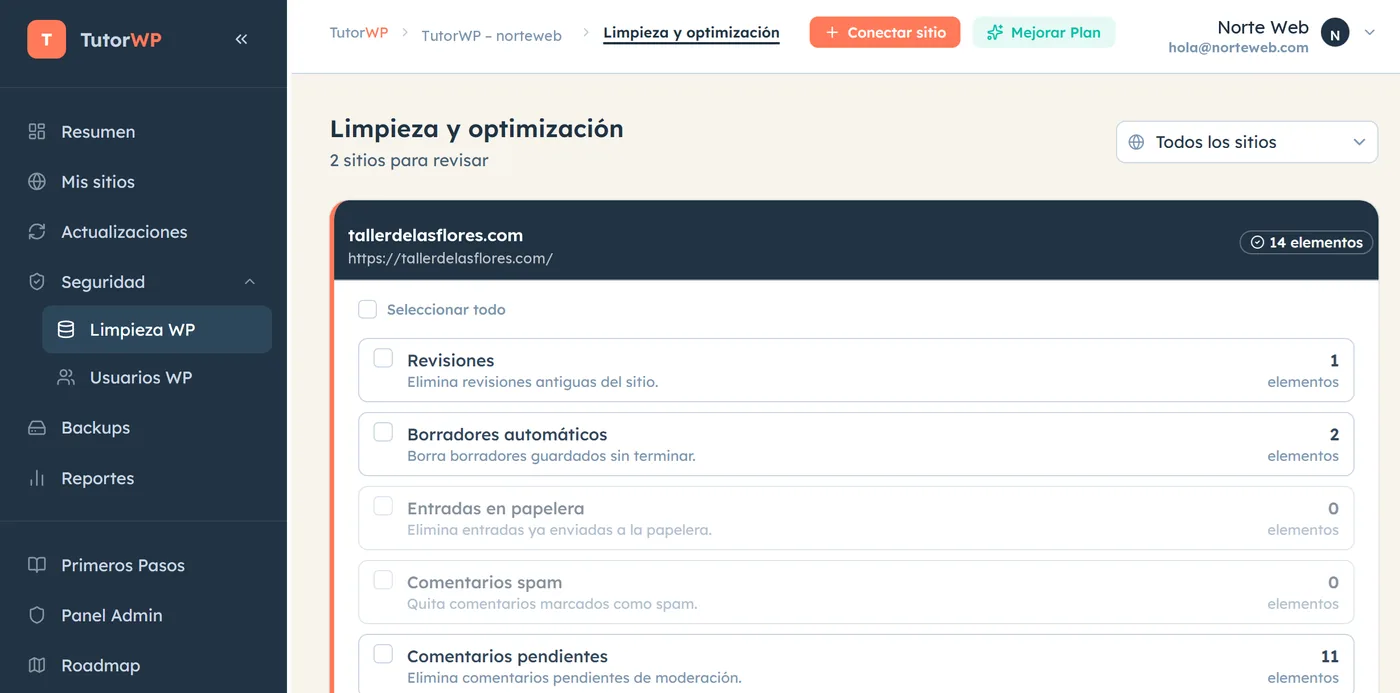Check the Revisiones checkbox
The image size is (1400, 693).
click(383, 358)
